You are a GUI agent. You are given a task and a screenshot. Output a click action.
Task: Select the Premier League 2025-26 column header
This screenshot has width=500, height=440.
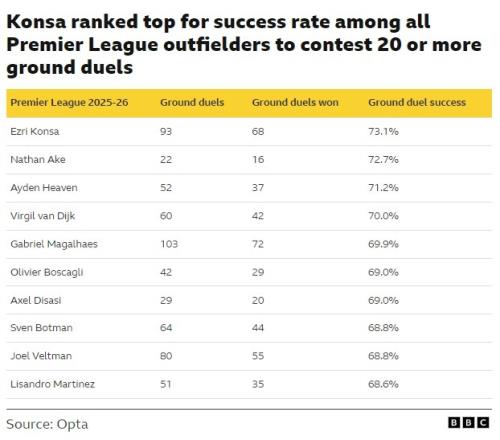pos(69,102)
